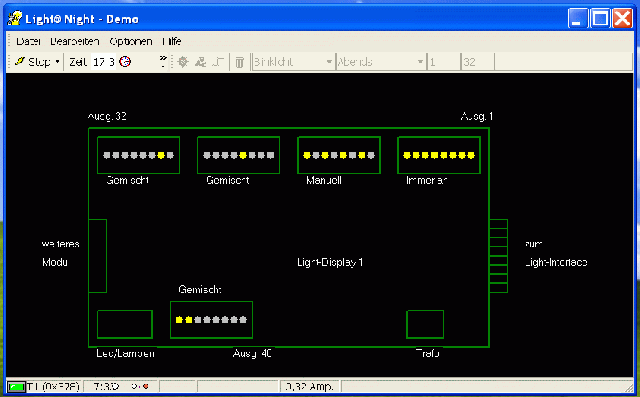The image size is (640, 397).
Task: Click the Stop simulation button
Action: coord(33,62)
